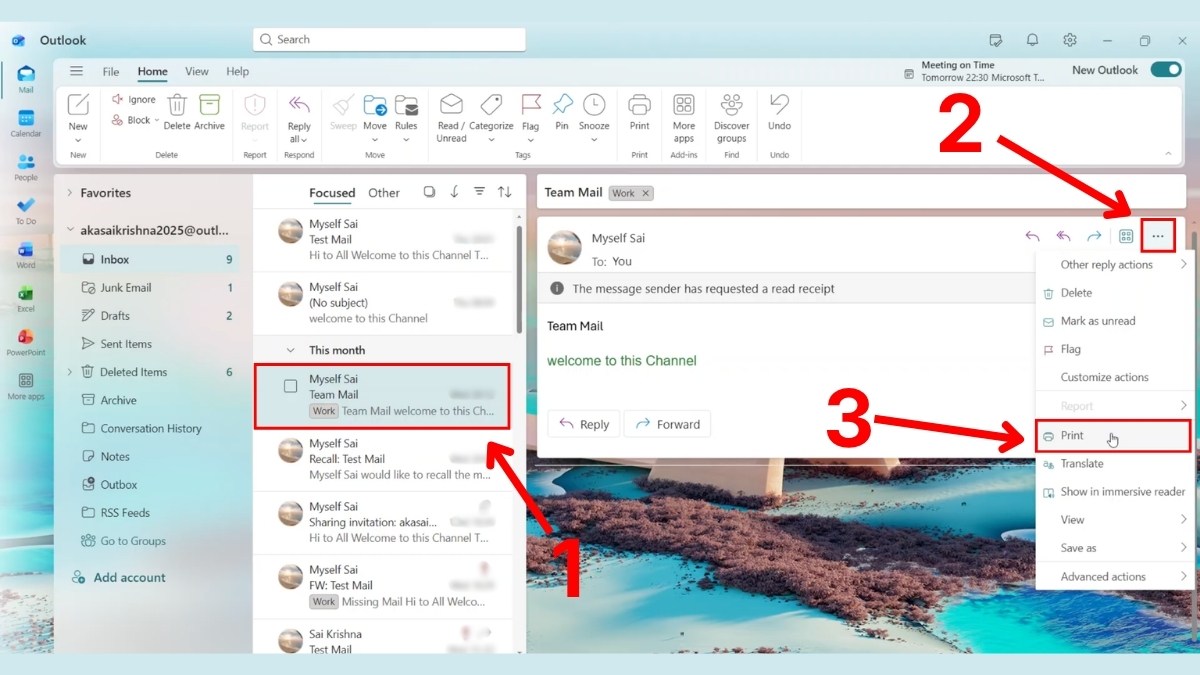Choose Print in the context menu
This screenshot has width=1200, height=675.
pos(1113,436)
